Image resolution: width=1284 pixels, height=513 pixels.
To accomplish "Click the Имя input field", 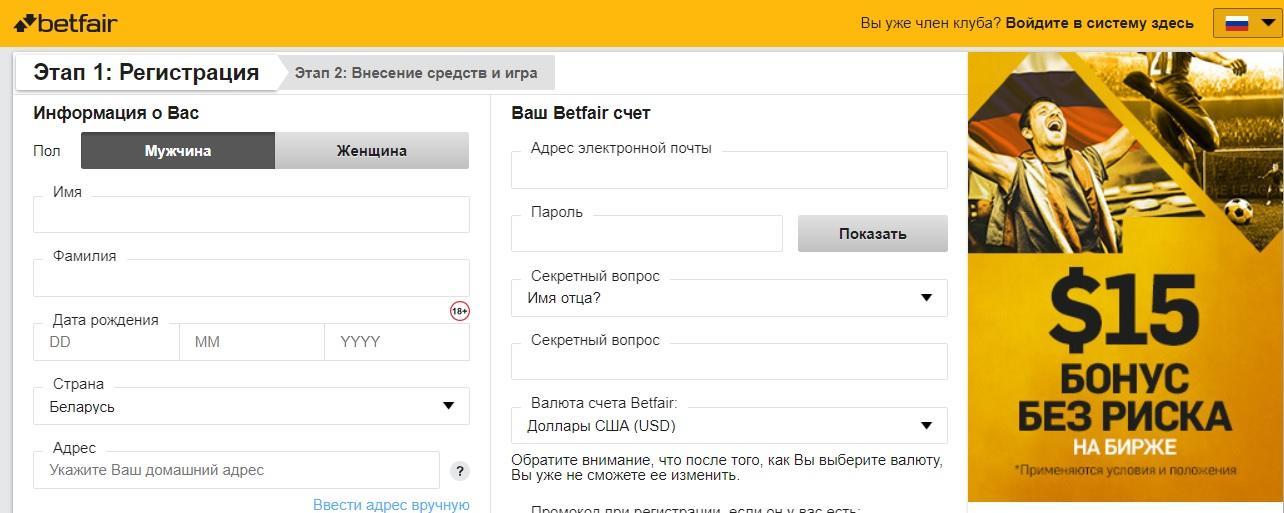I will [251, 215].
